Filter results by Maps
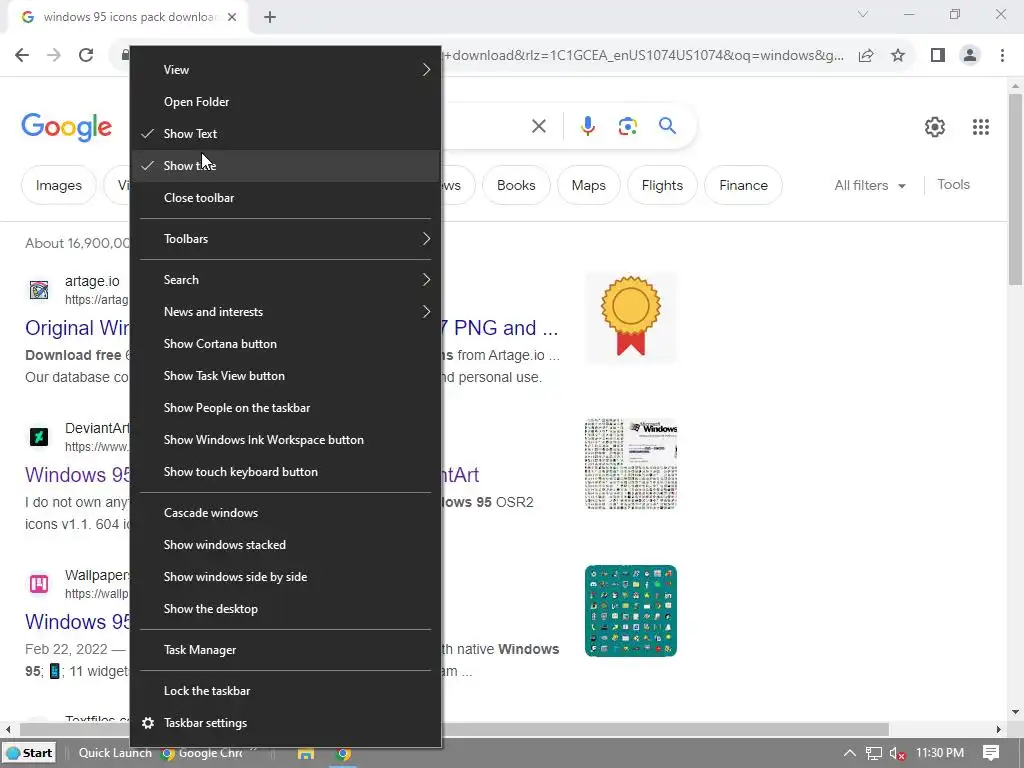 (x=588, y=185)
